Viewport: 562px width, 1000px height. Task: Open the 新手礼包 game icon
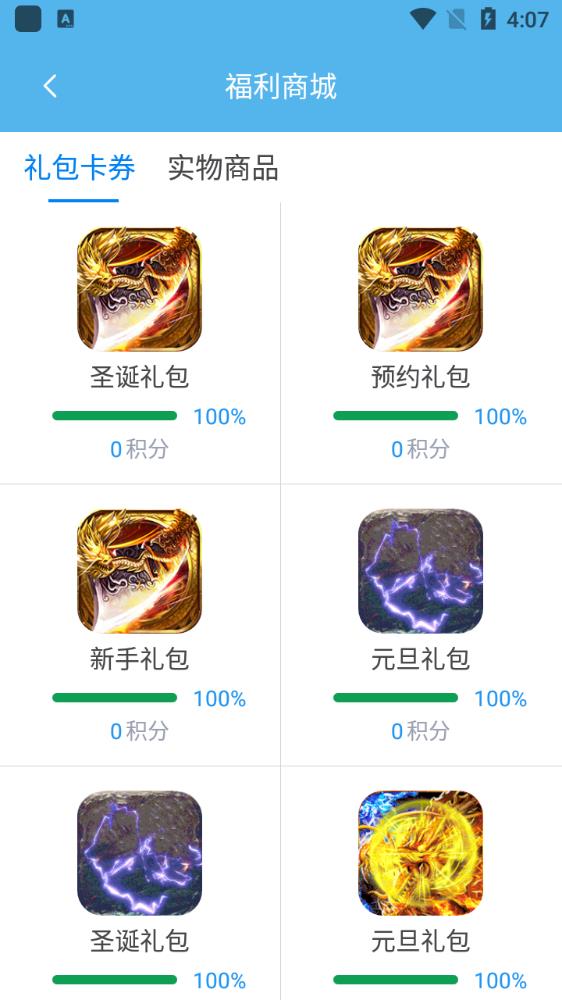(140, 571)
